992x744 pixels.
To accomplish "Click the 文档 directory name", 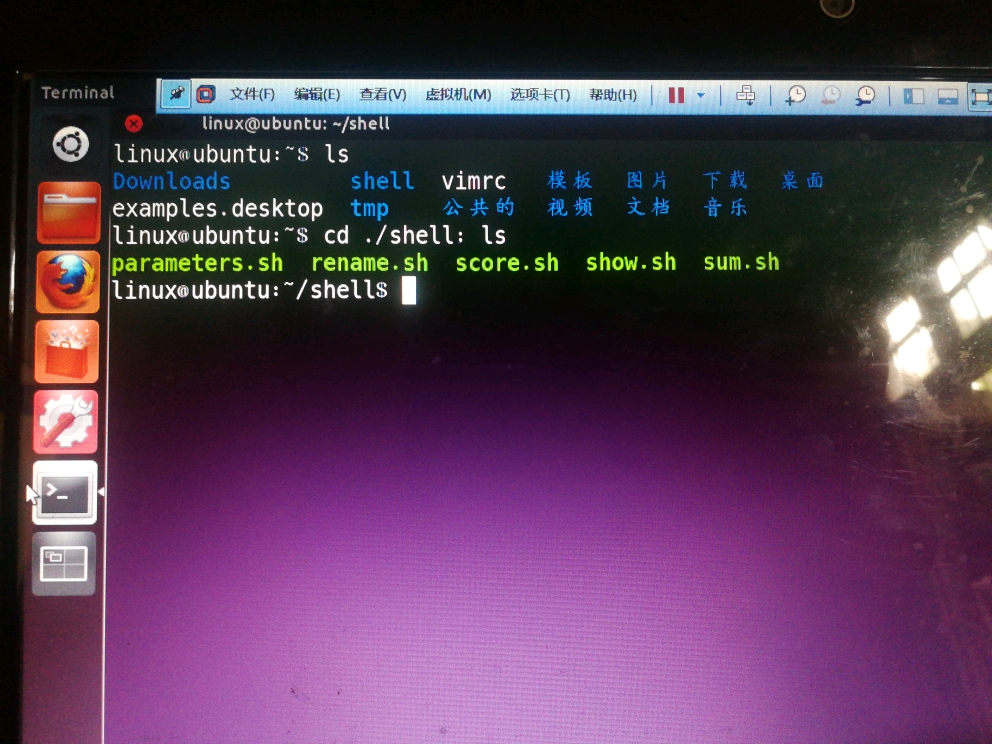I will point(647,207).
